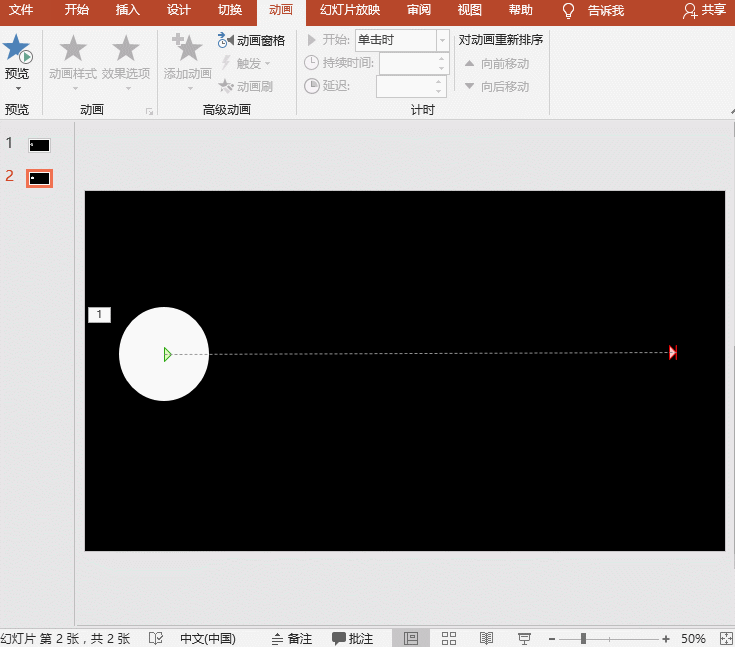Switch to Normal view icon
This screenshot has width=735, height=647.
click(x=411, y=639)
